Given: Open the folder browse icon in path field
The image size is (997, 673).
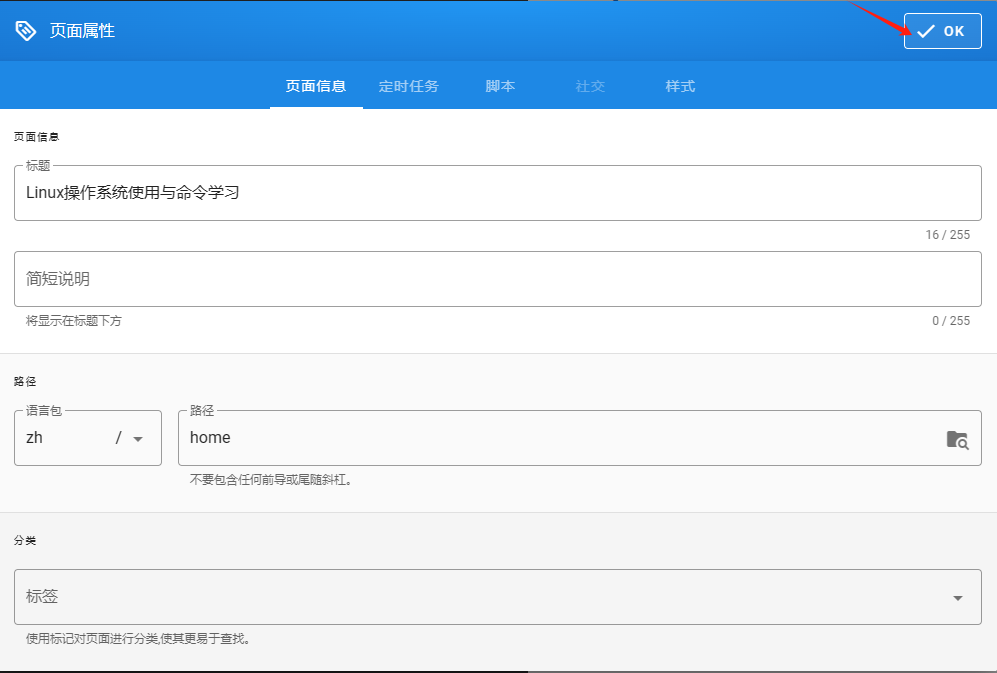Looking at the screenshot, I should (957, 439).
